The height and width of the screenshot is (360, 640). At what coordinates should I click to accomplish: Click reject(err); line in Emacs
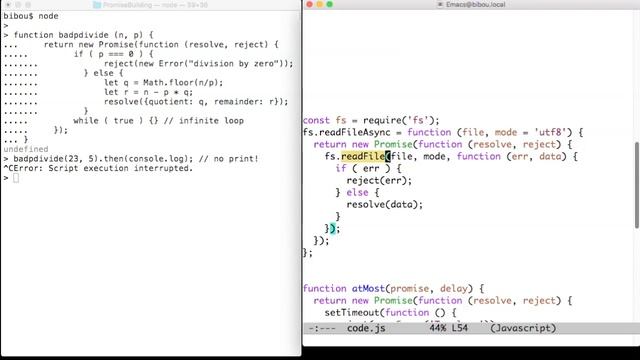[x=379, y=180]
